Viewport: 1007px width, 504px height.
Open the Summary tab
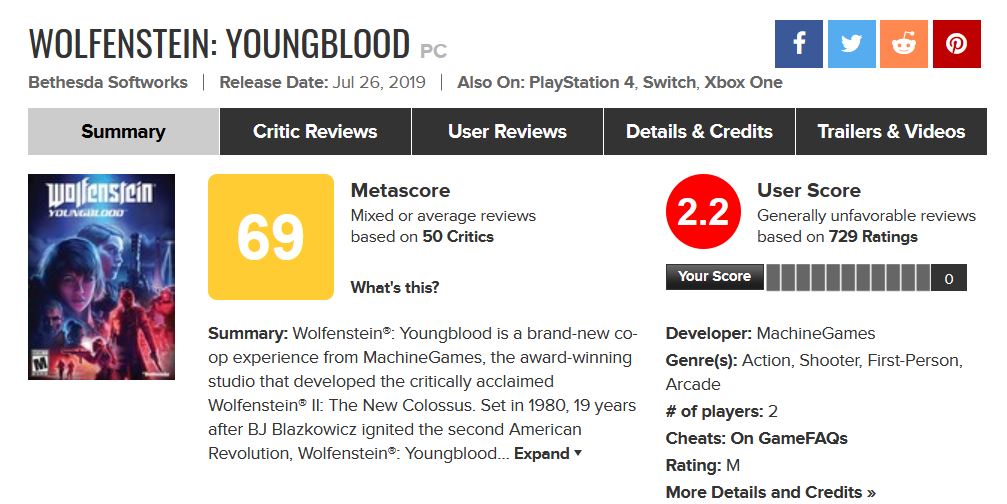(123, 132)
